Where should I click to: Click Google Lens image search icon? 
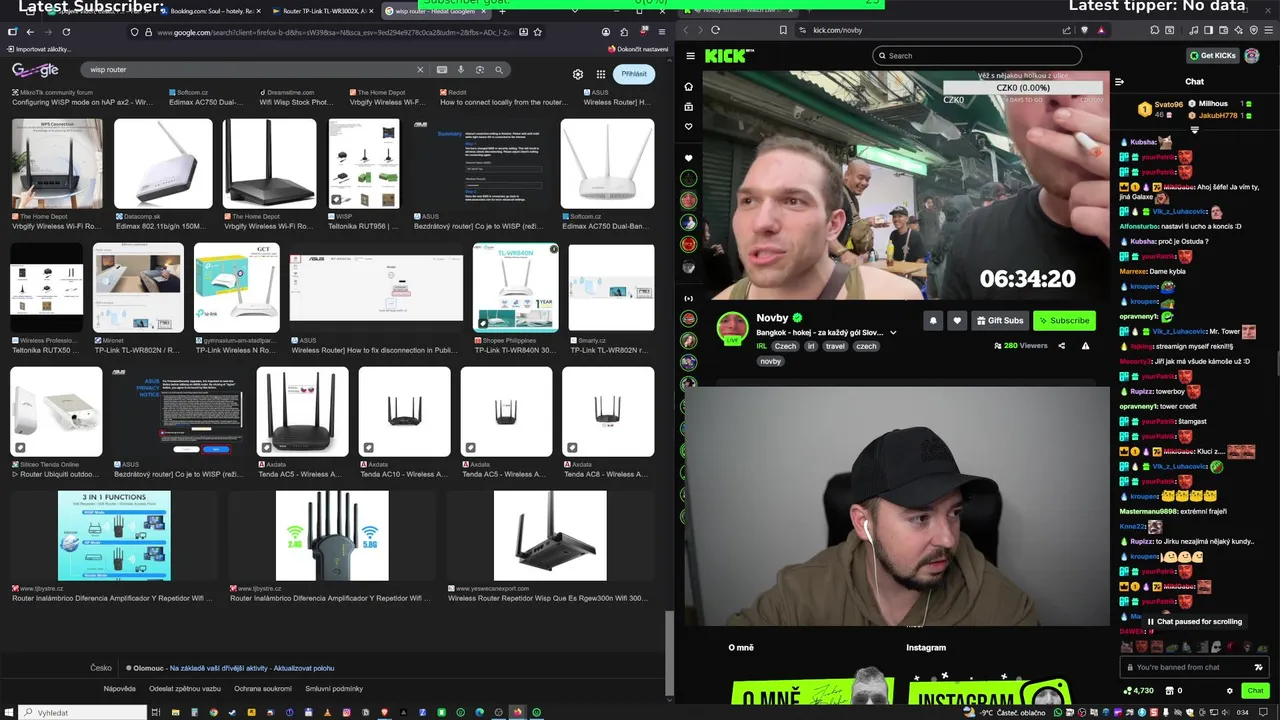480,70
